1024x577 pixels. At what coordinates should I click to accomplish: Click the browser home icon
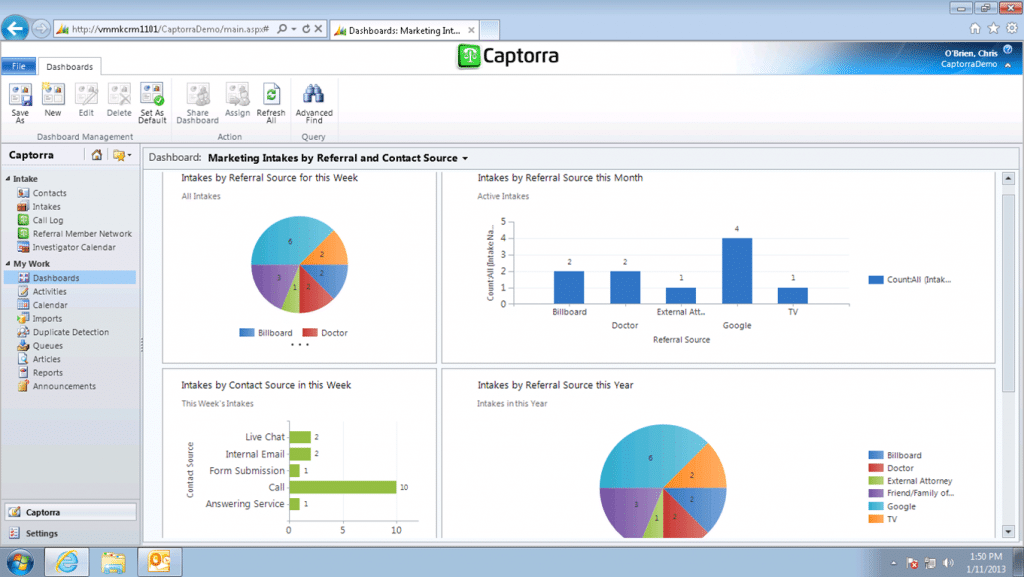975,28
